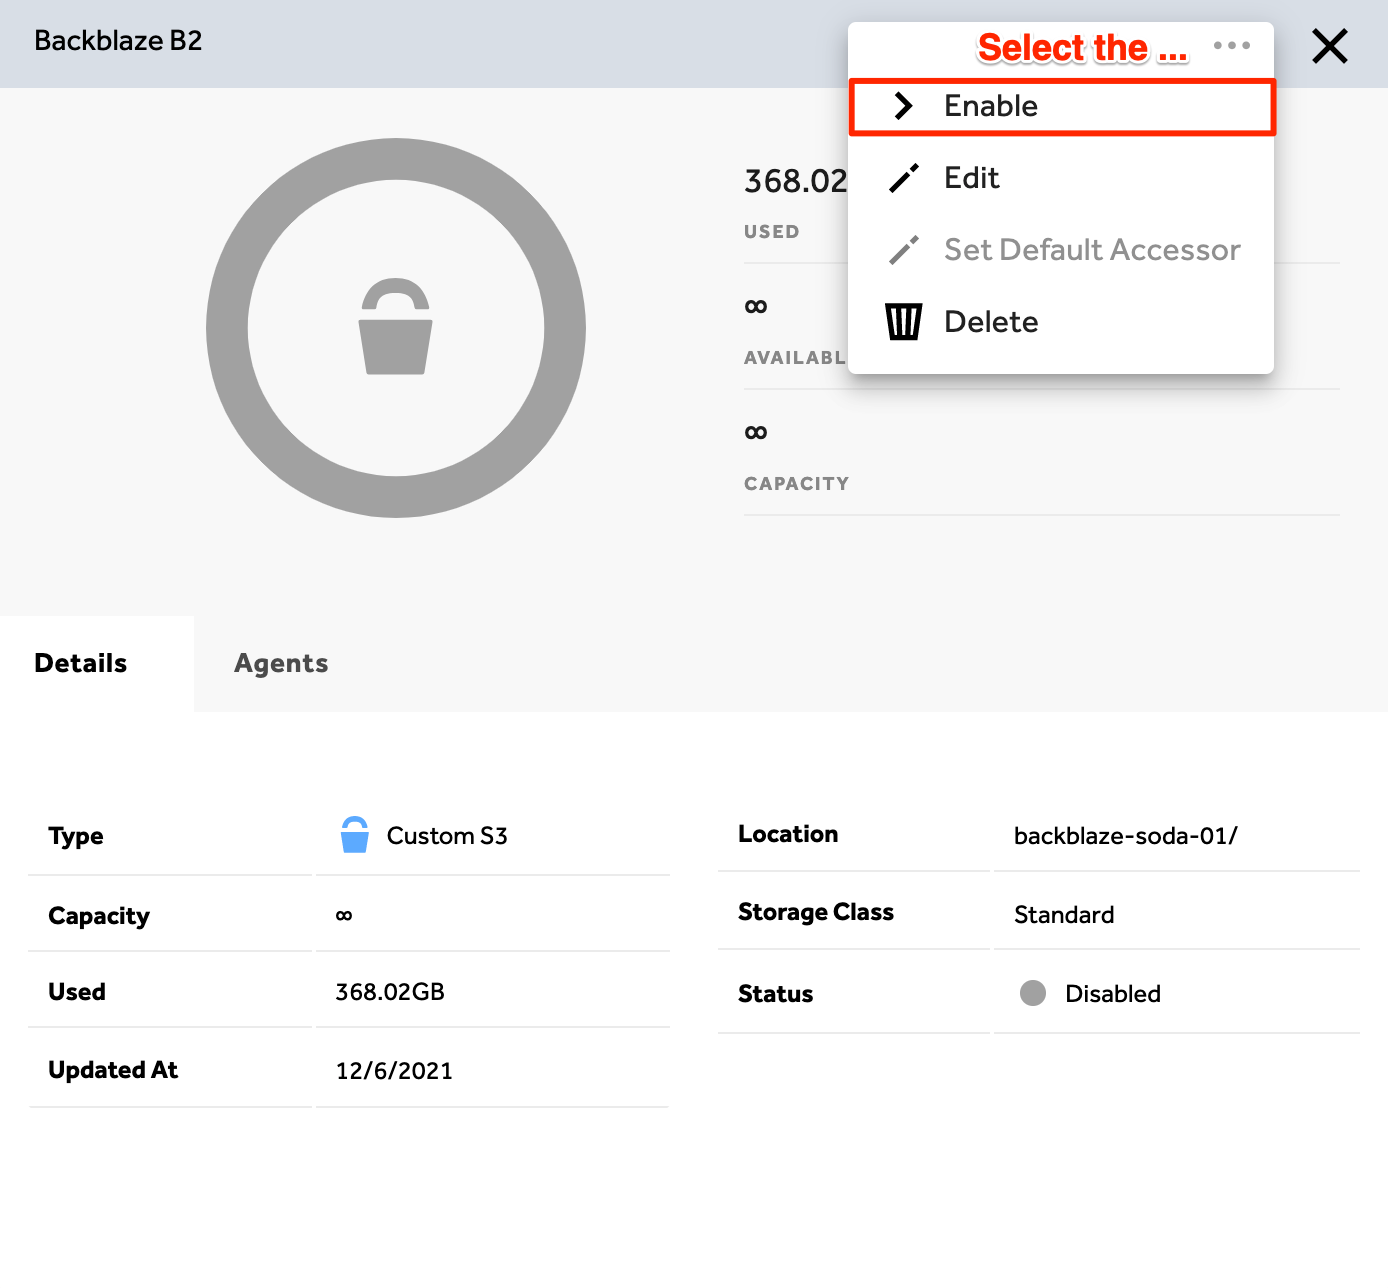
Task: Switch to the Agents tab
Action: pos(281,663)
